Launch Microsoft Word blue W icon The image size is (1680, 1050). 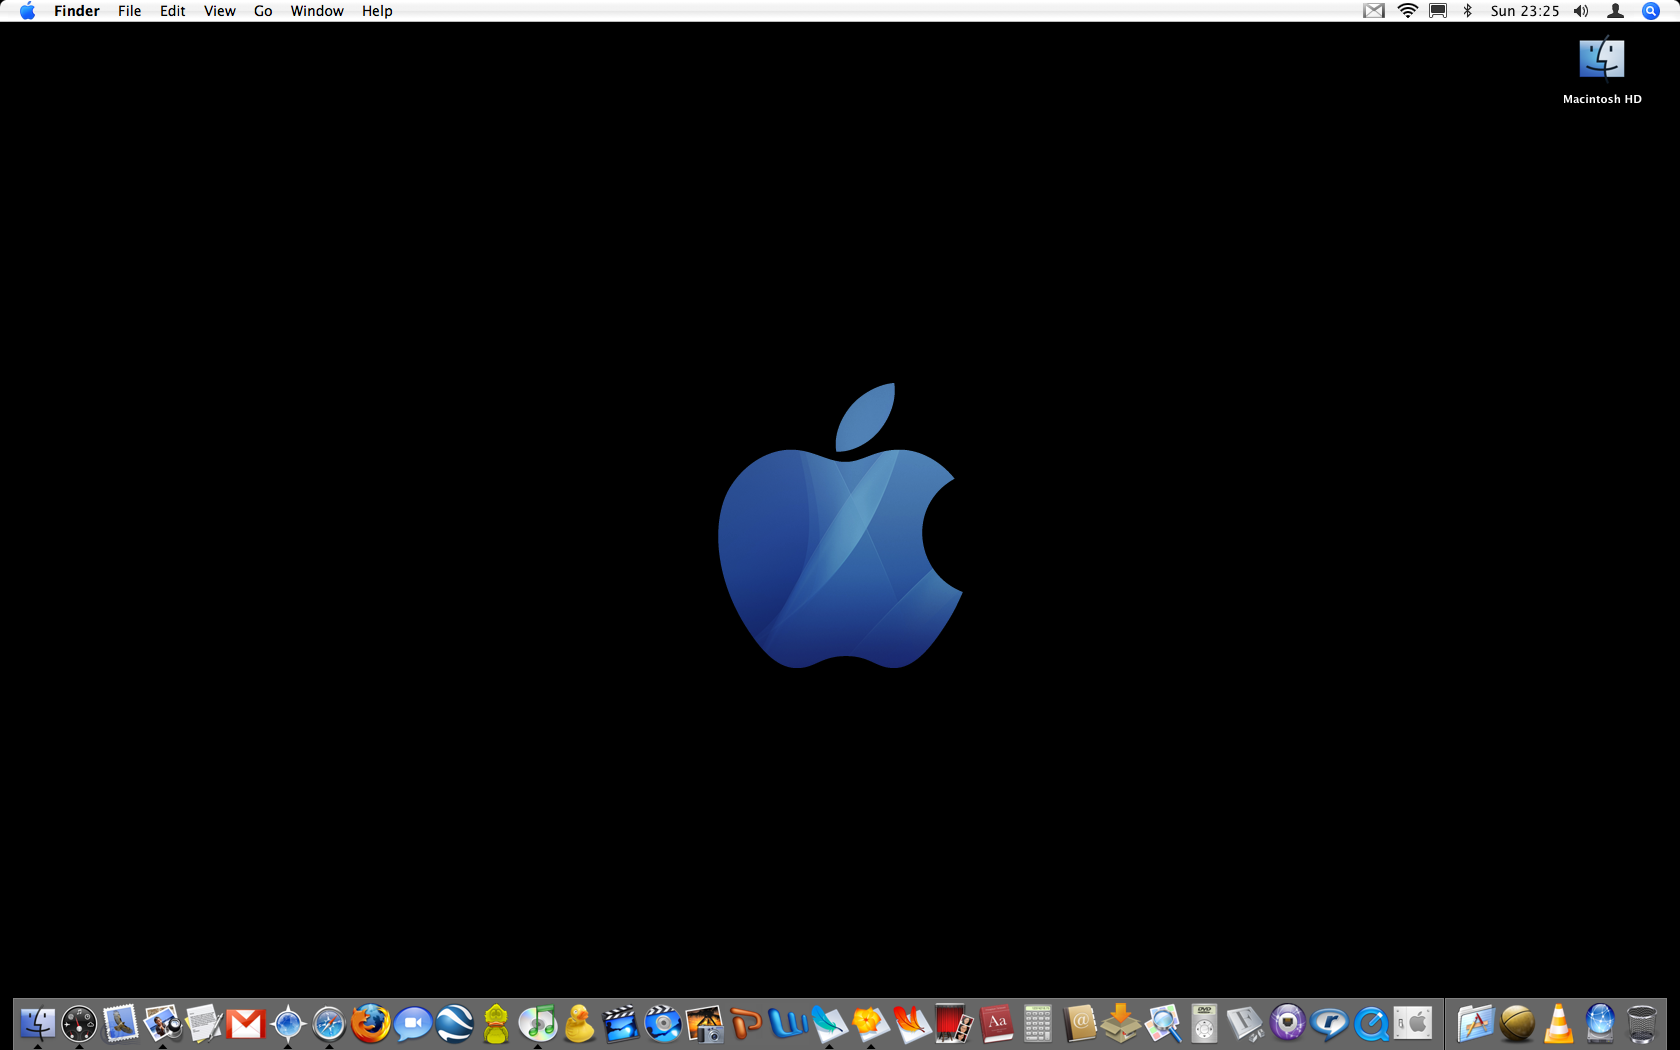(x=787, y=1023)
